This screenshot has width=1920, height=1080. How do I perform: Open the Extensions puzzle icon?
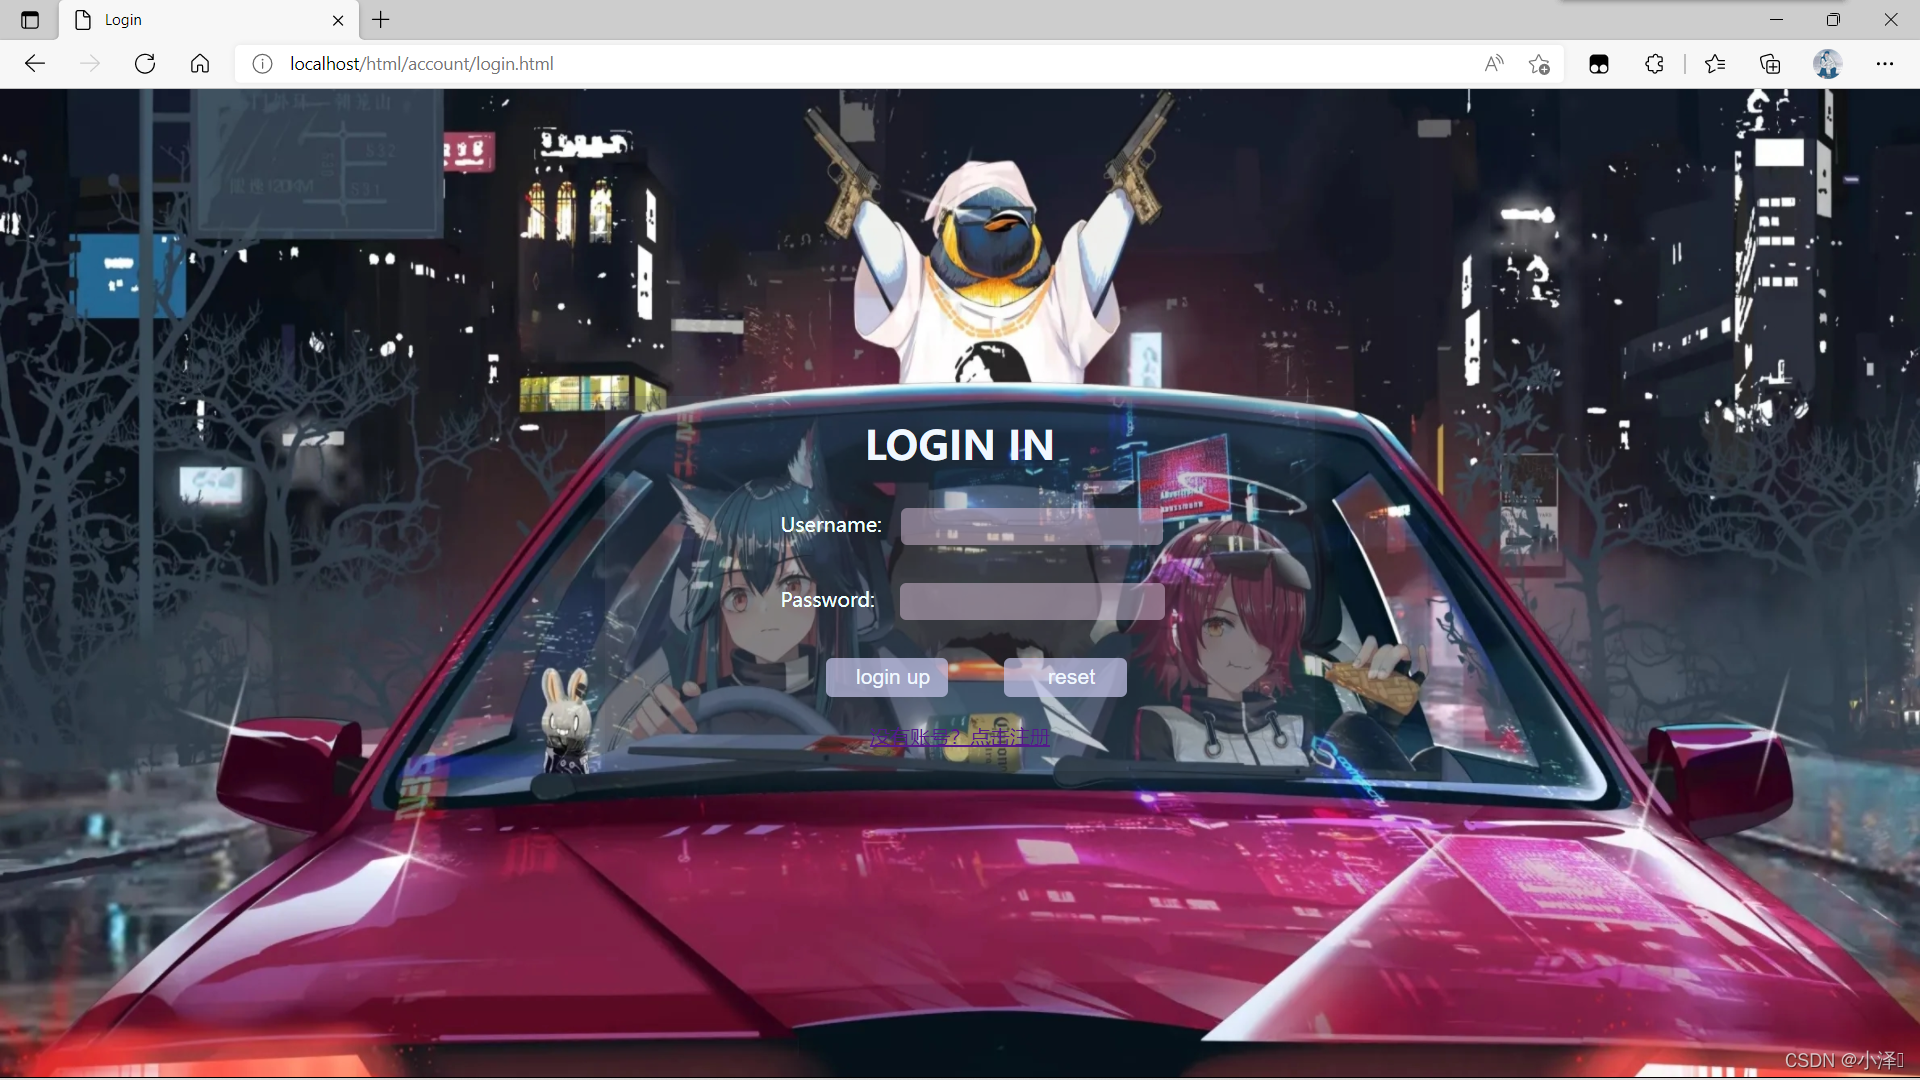point(1654,64)
